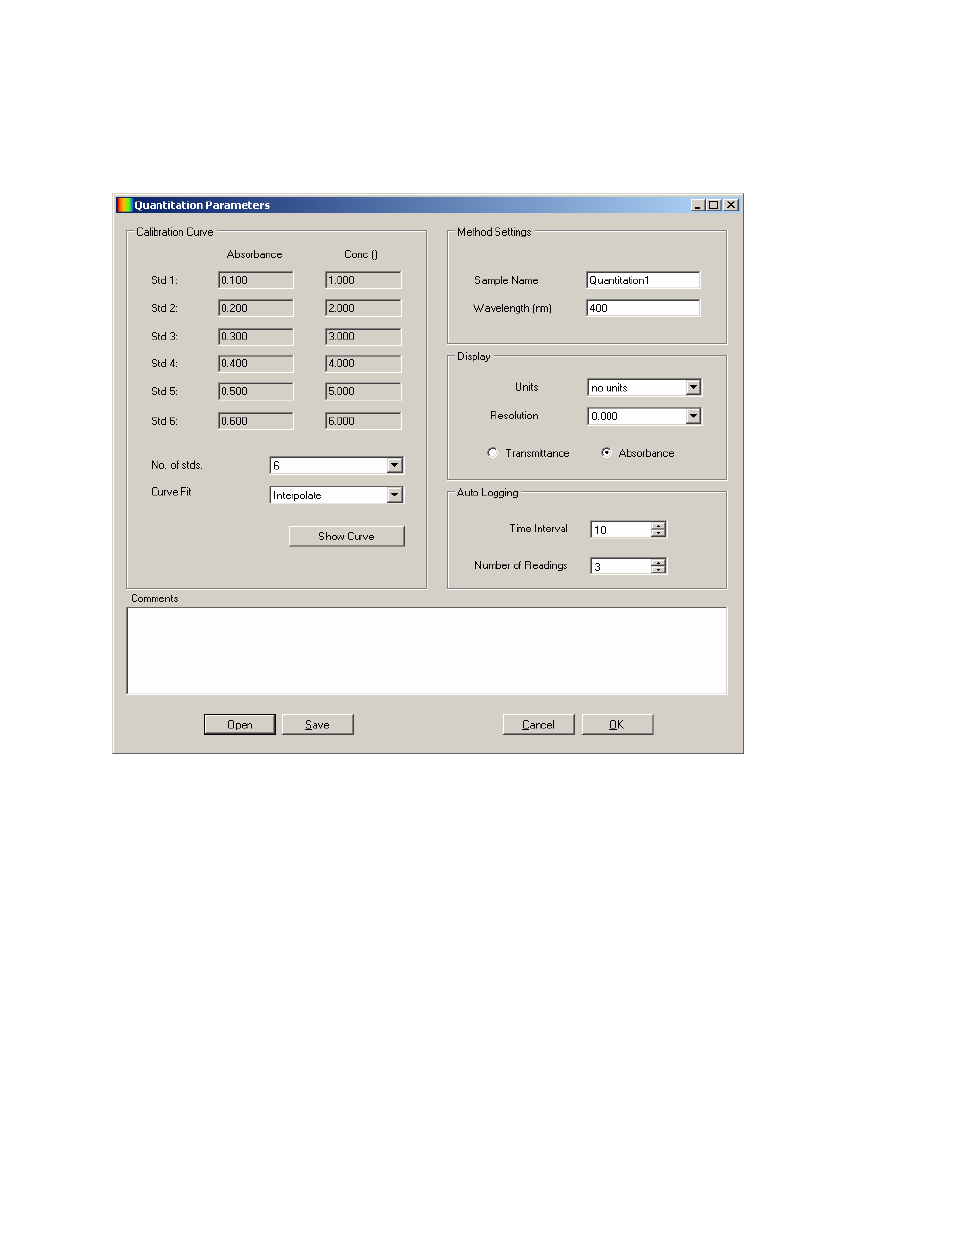Decrease Number of Readings with down arrow
The height and width of the screenshot is (1235, 954).
pos(658,570)
